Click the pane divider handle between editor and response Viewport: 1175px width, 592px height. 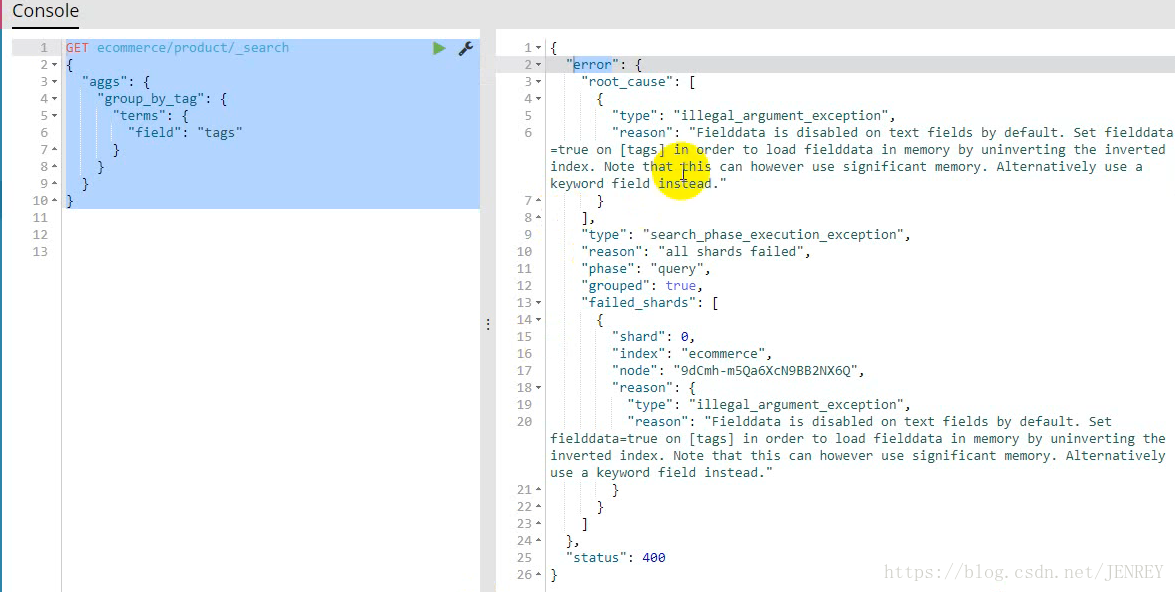click(488, 324)
